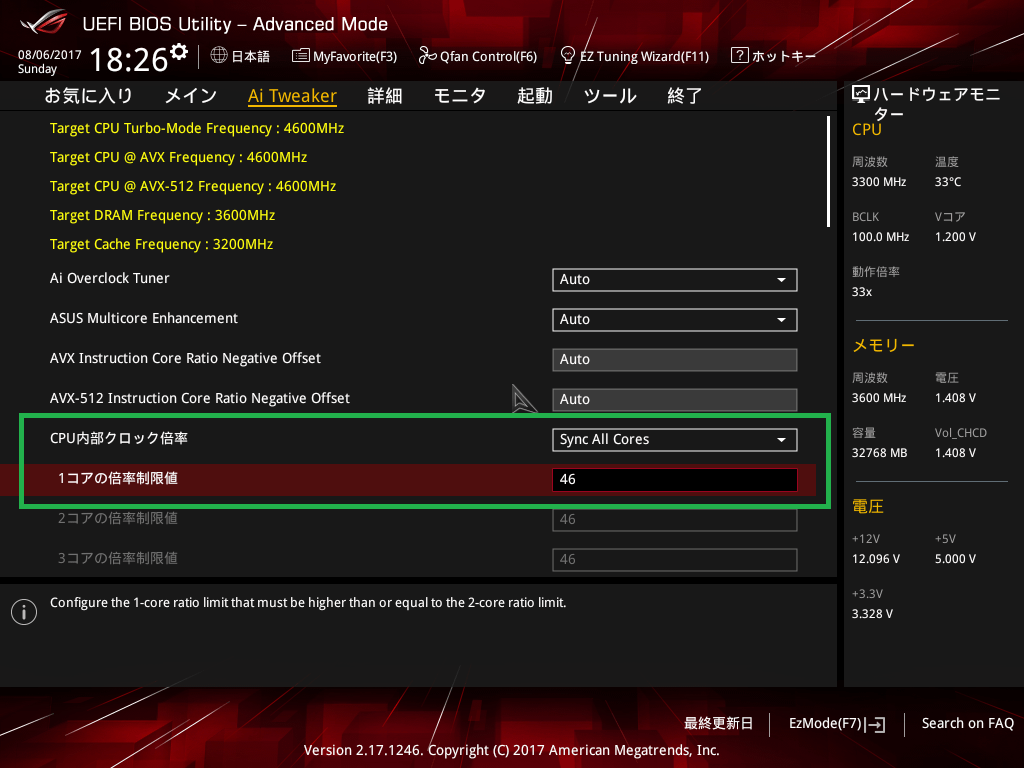Click the EzMode exit arrow icon
1024x768 pixels.
coord(875,724)
